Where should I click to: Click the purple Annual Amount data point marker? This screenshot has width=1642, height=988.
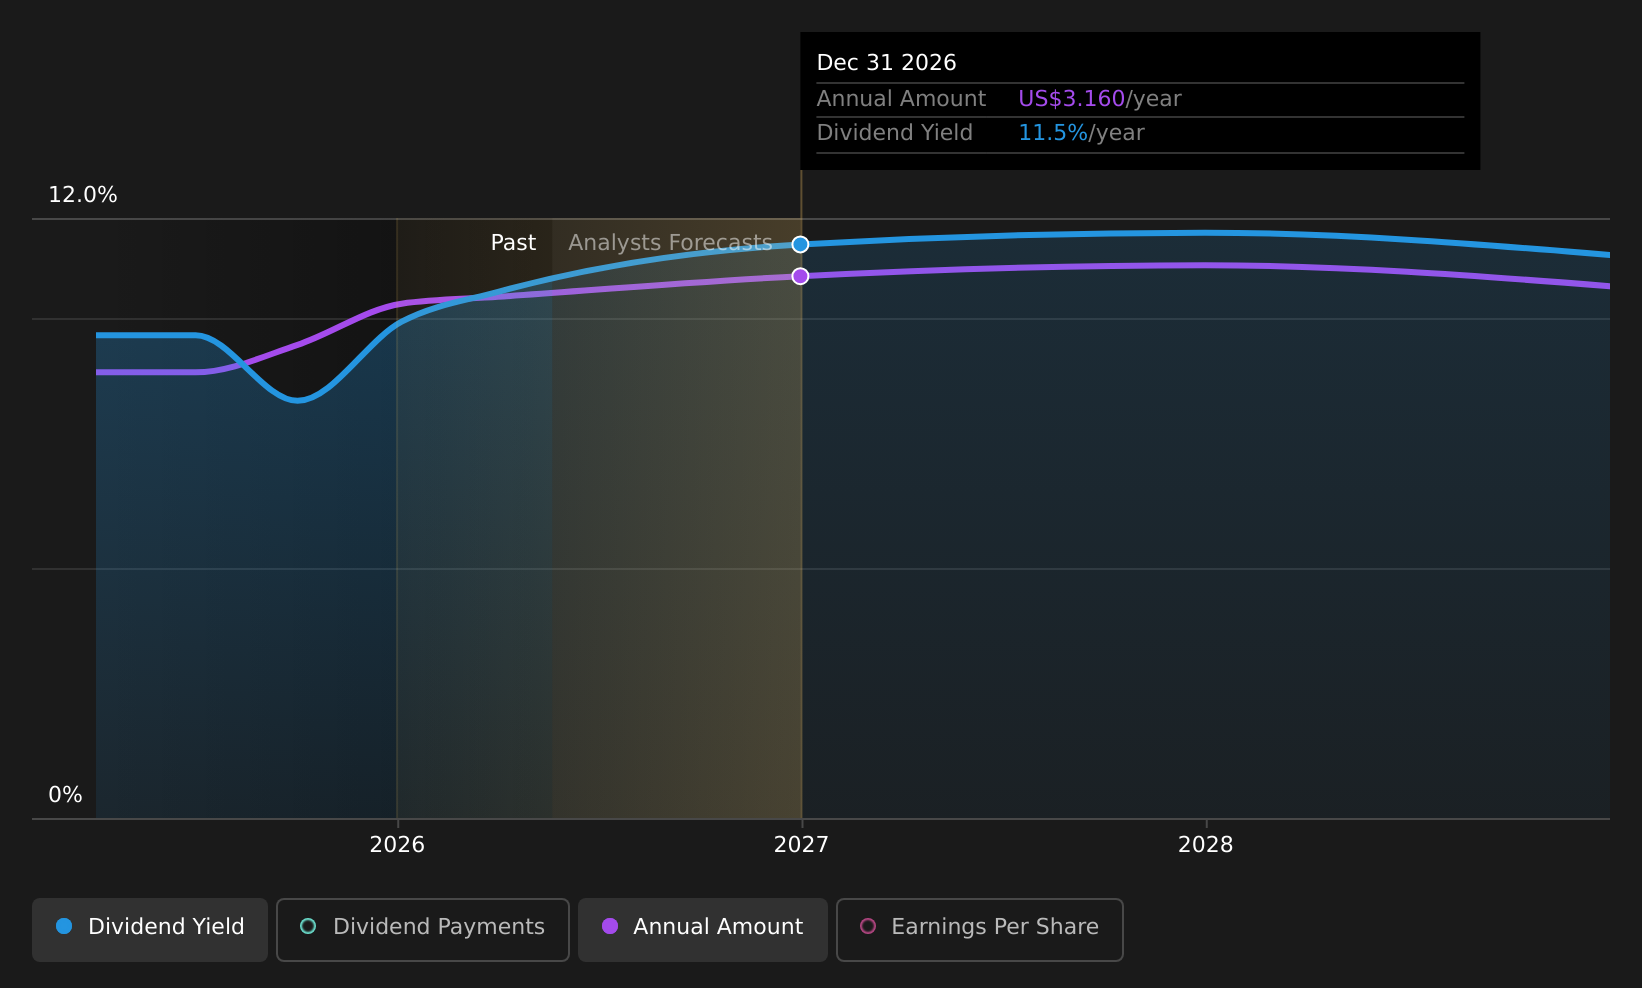pos(800,276)
